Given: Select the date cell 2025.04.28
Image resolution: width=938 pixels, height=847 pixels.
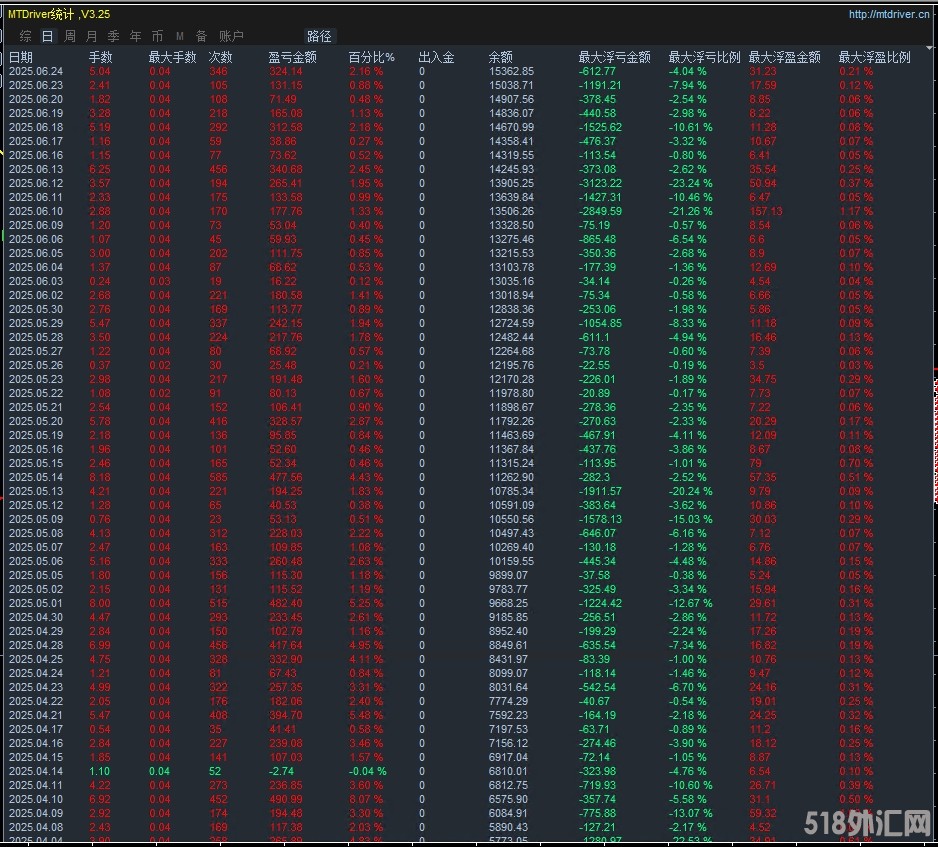Looking at the screenshot, I should click(x=36, y=645).
